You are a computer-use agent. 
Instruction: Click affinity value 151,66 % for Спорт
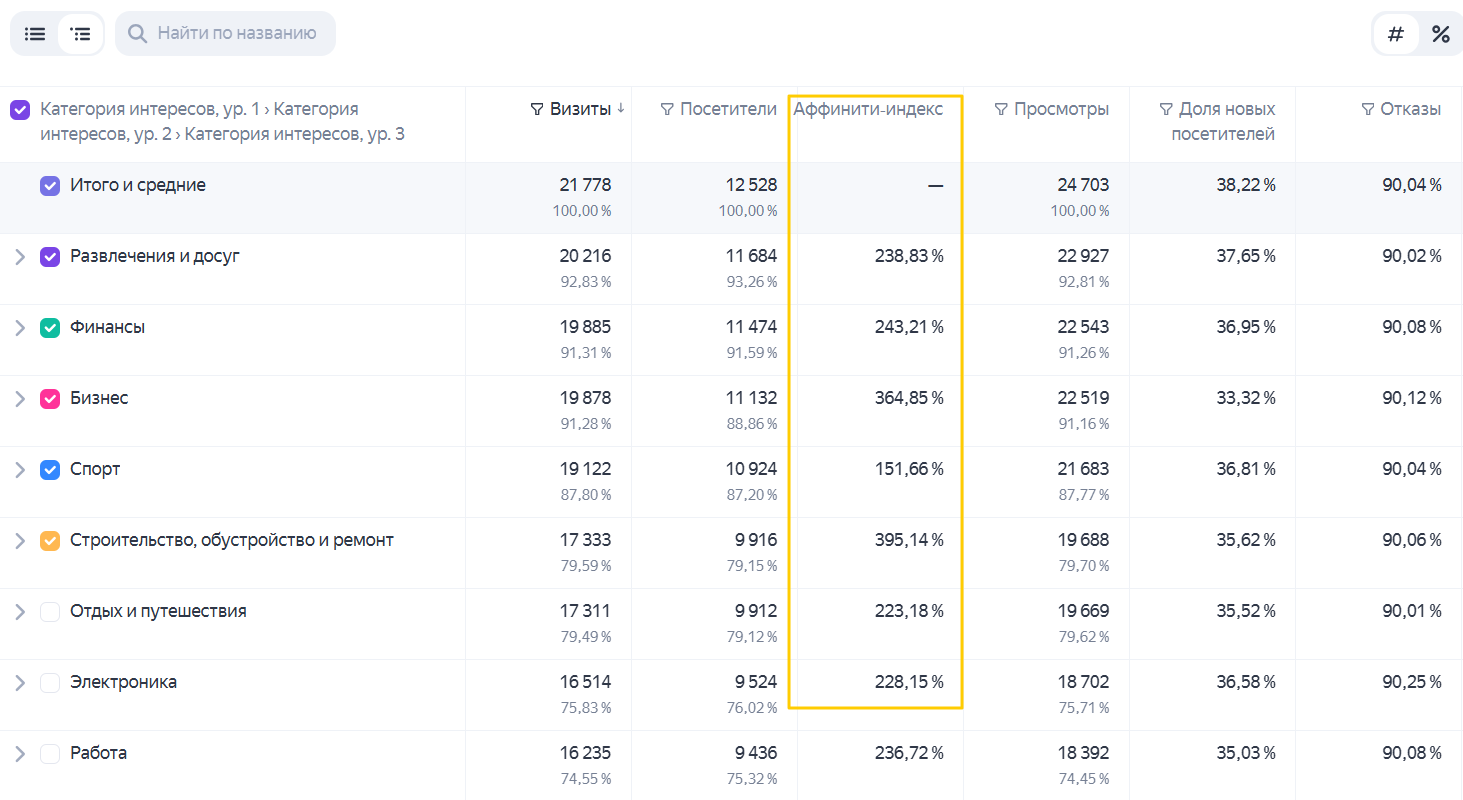[x=910, y=469]
